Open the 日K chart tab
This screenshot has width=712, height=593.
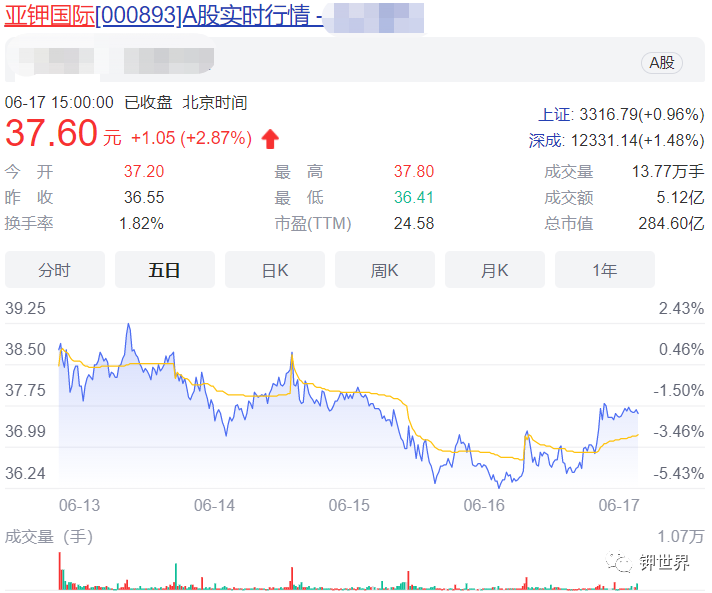click(x=275, y=270)
